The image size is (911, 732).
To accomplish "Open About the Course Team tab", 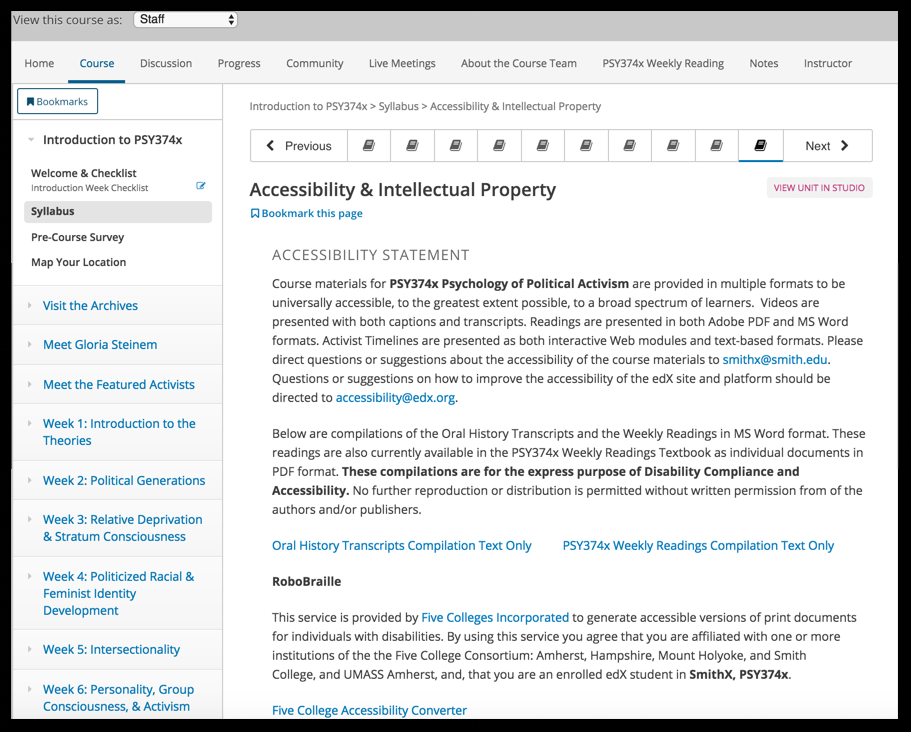I will click(x=519, y=63).
